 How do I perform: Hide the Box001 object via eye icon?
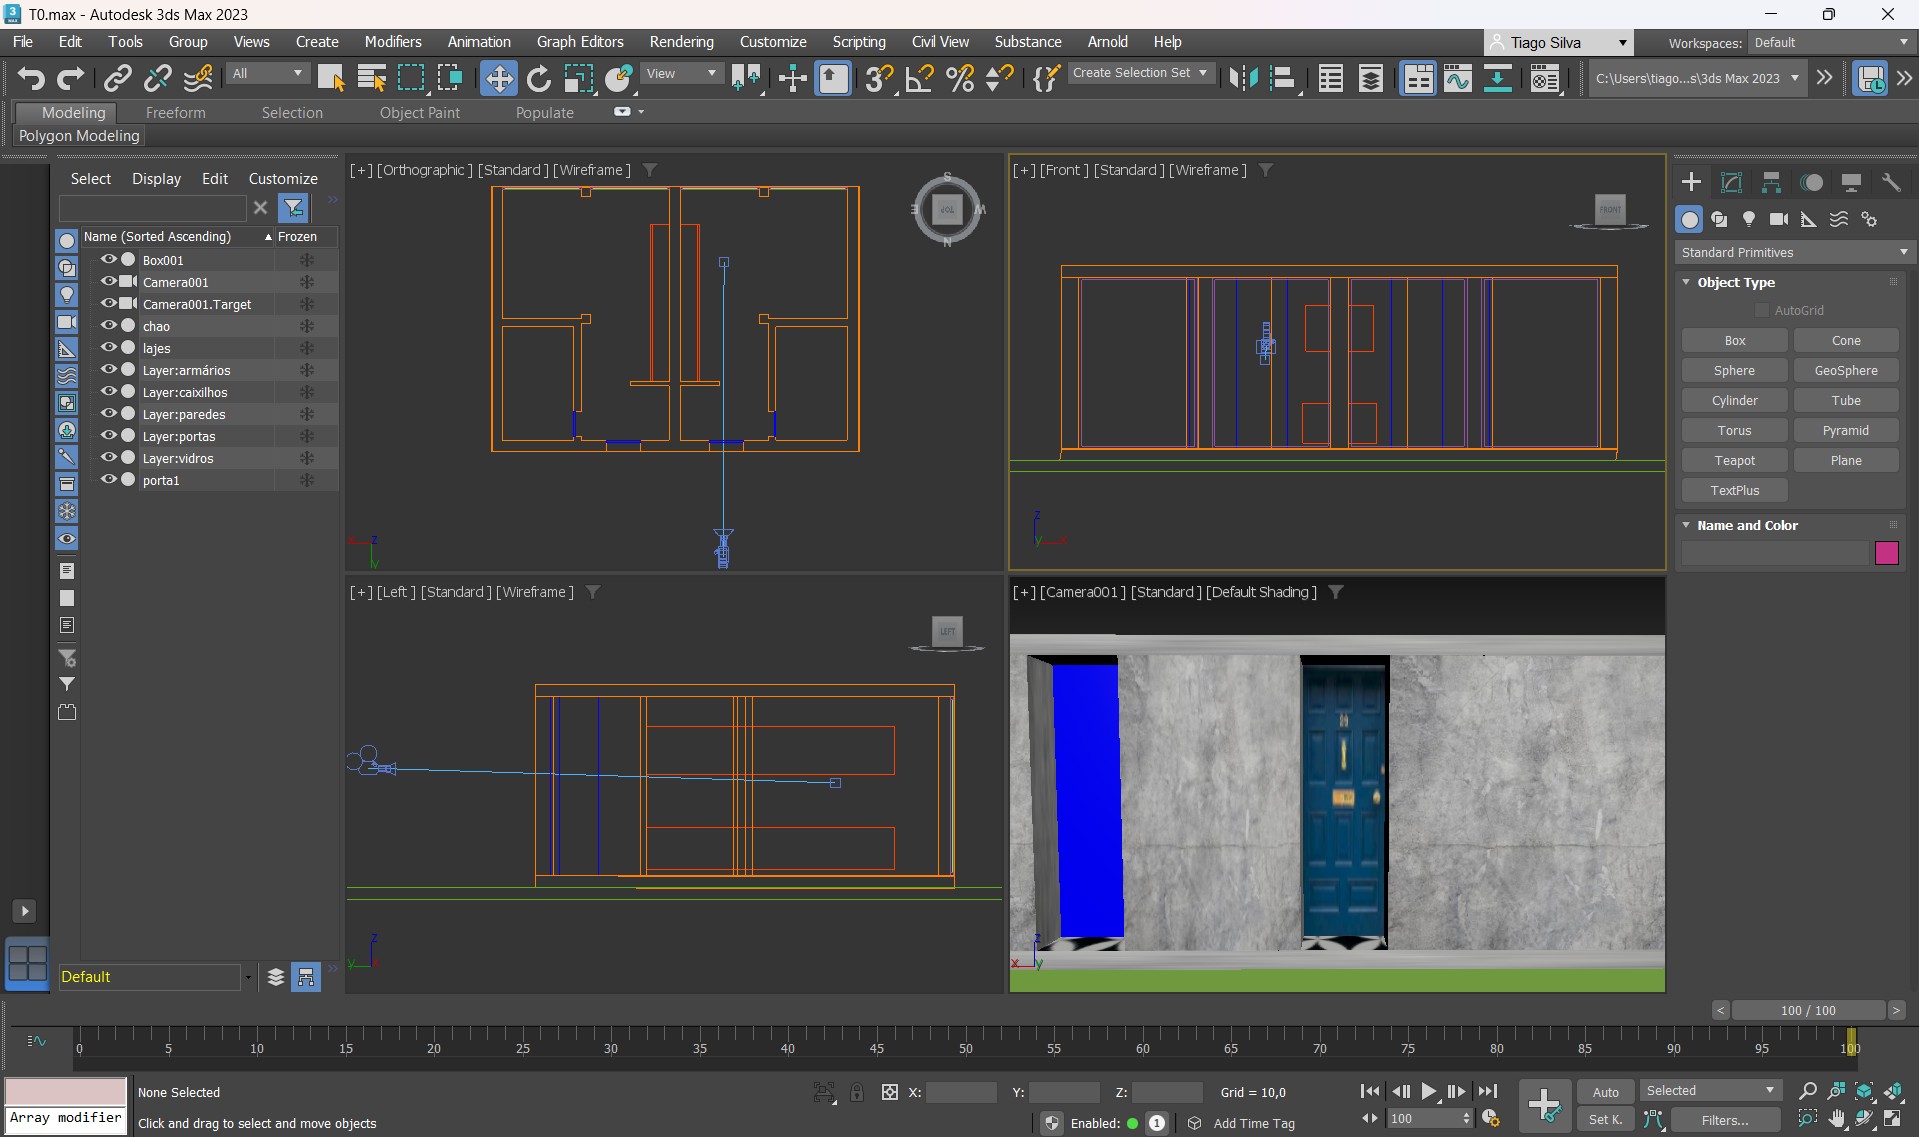coord(108,260)
